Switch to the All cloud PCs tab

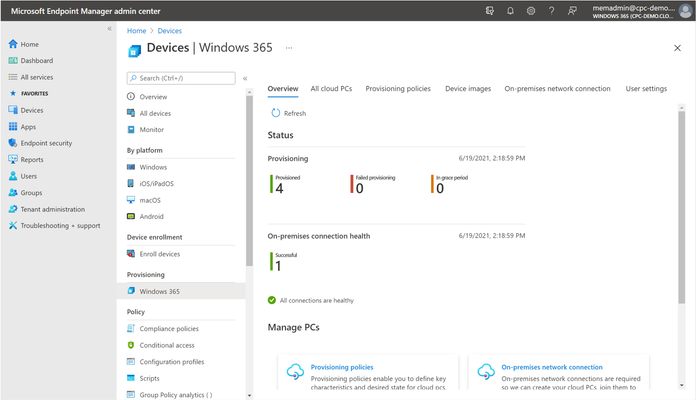[331, 88]
